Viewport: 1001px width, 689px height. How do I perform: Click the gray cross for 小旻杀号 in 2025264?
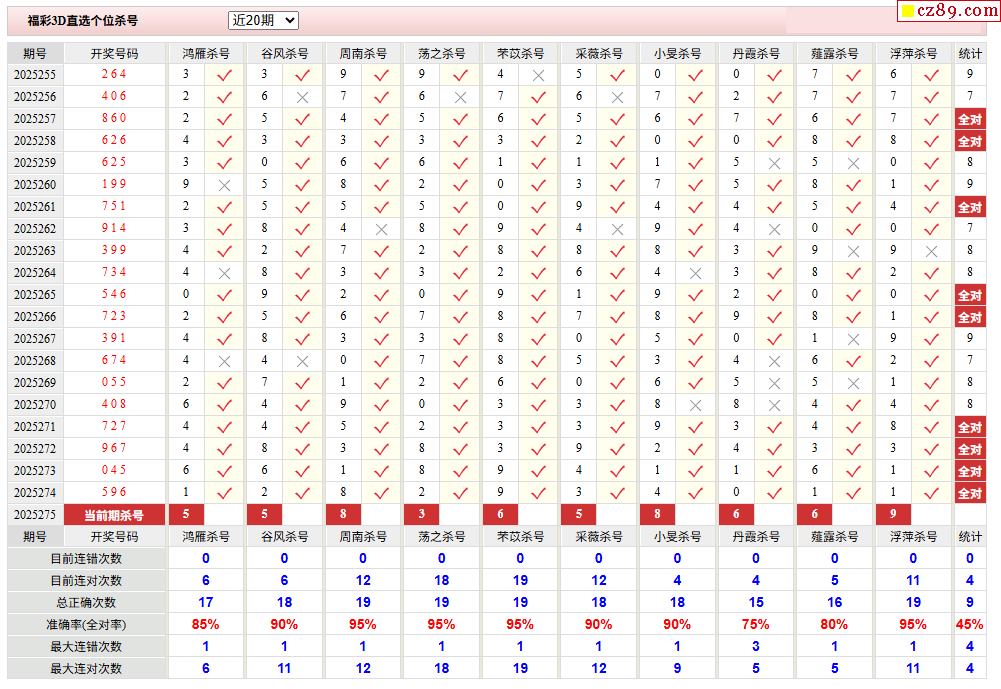point(695,273)
